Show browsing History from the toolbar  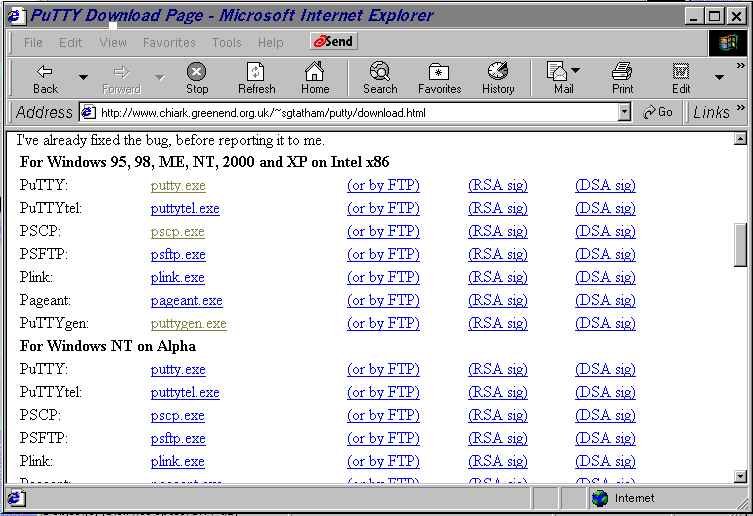(498, 72)
